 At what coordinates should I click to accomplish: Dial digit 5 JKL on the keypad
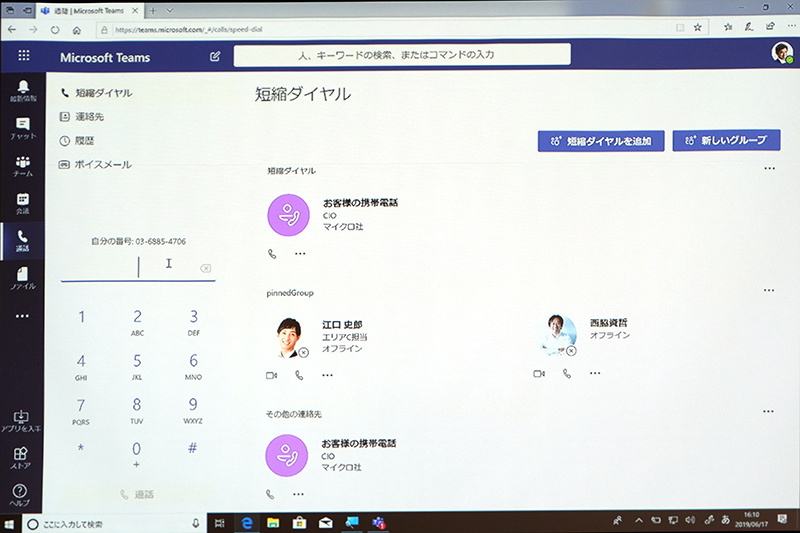click(x=137, y=367)
